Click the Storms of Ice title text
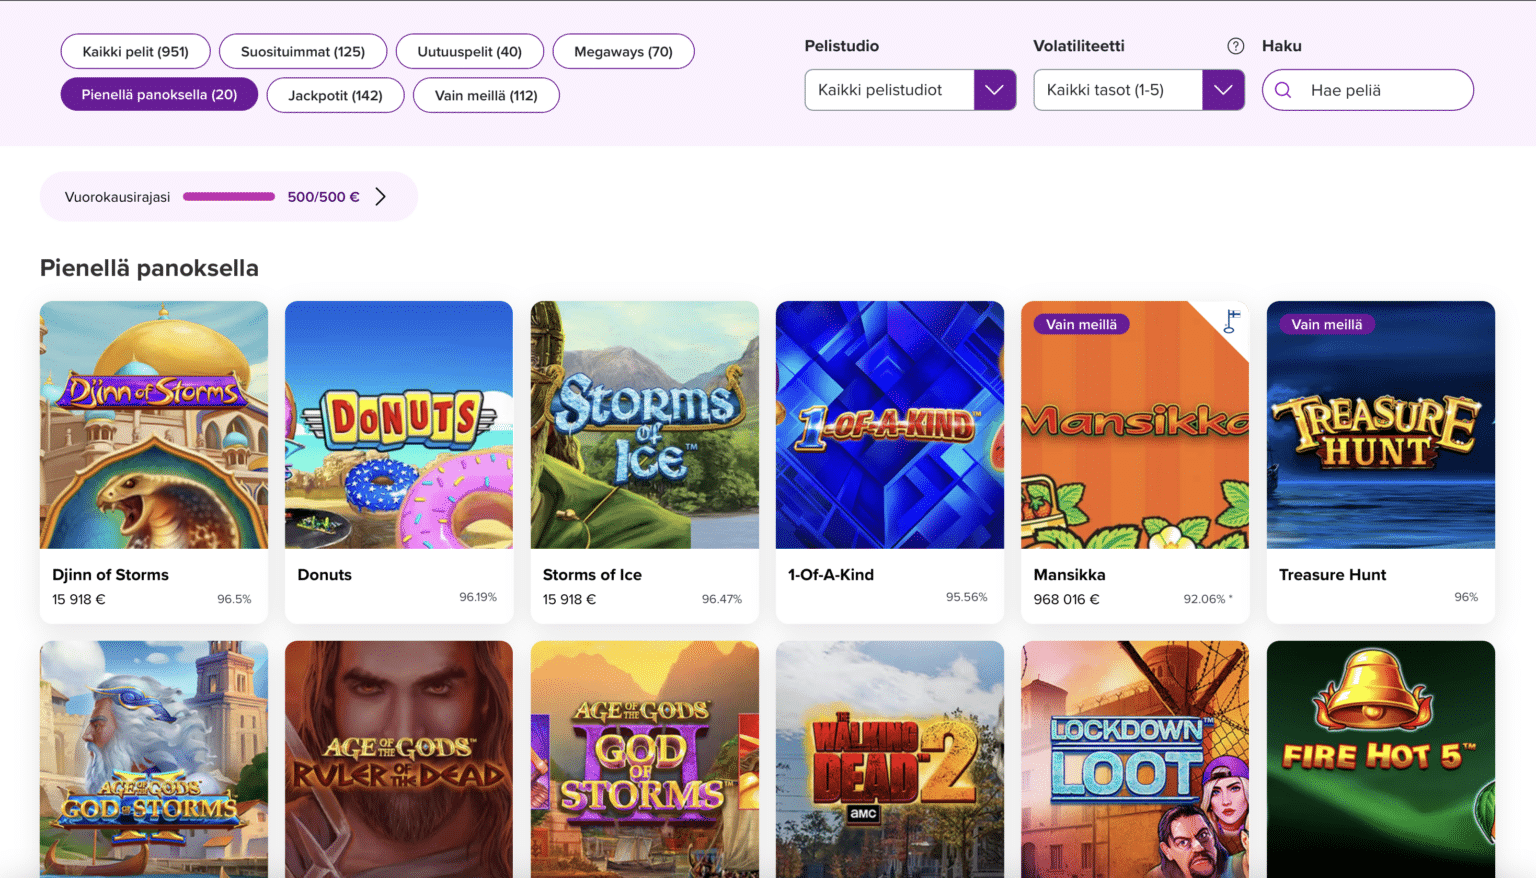Image resolution: width=1536 pixels, height=878 pixels. [x=592, y=575]
